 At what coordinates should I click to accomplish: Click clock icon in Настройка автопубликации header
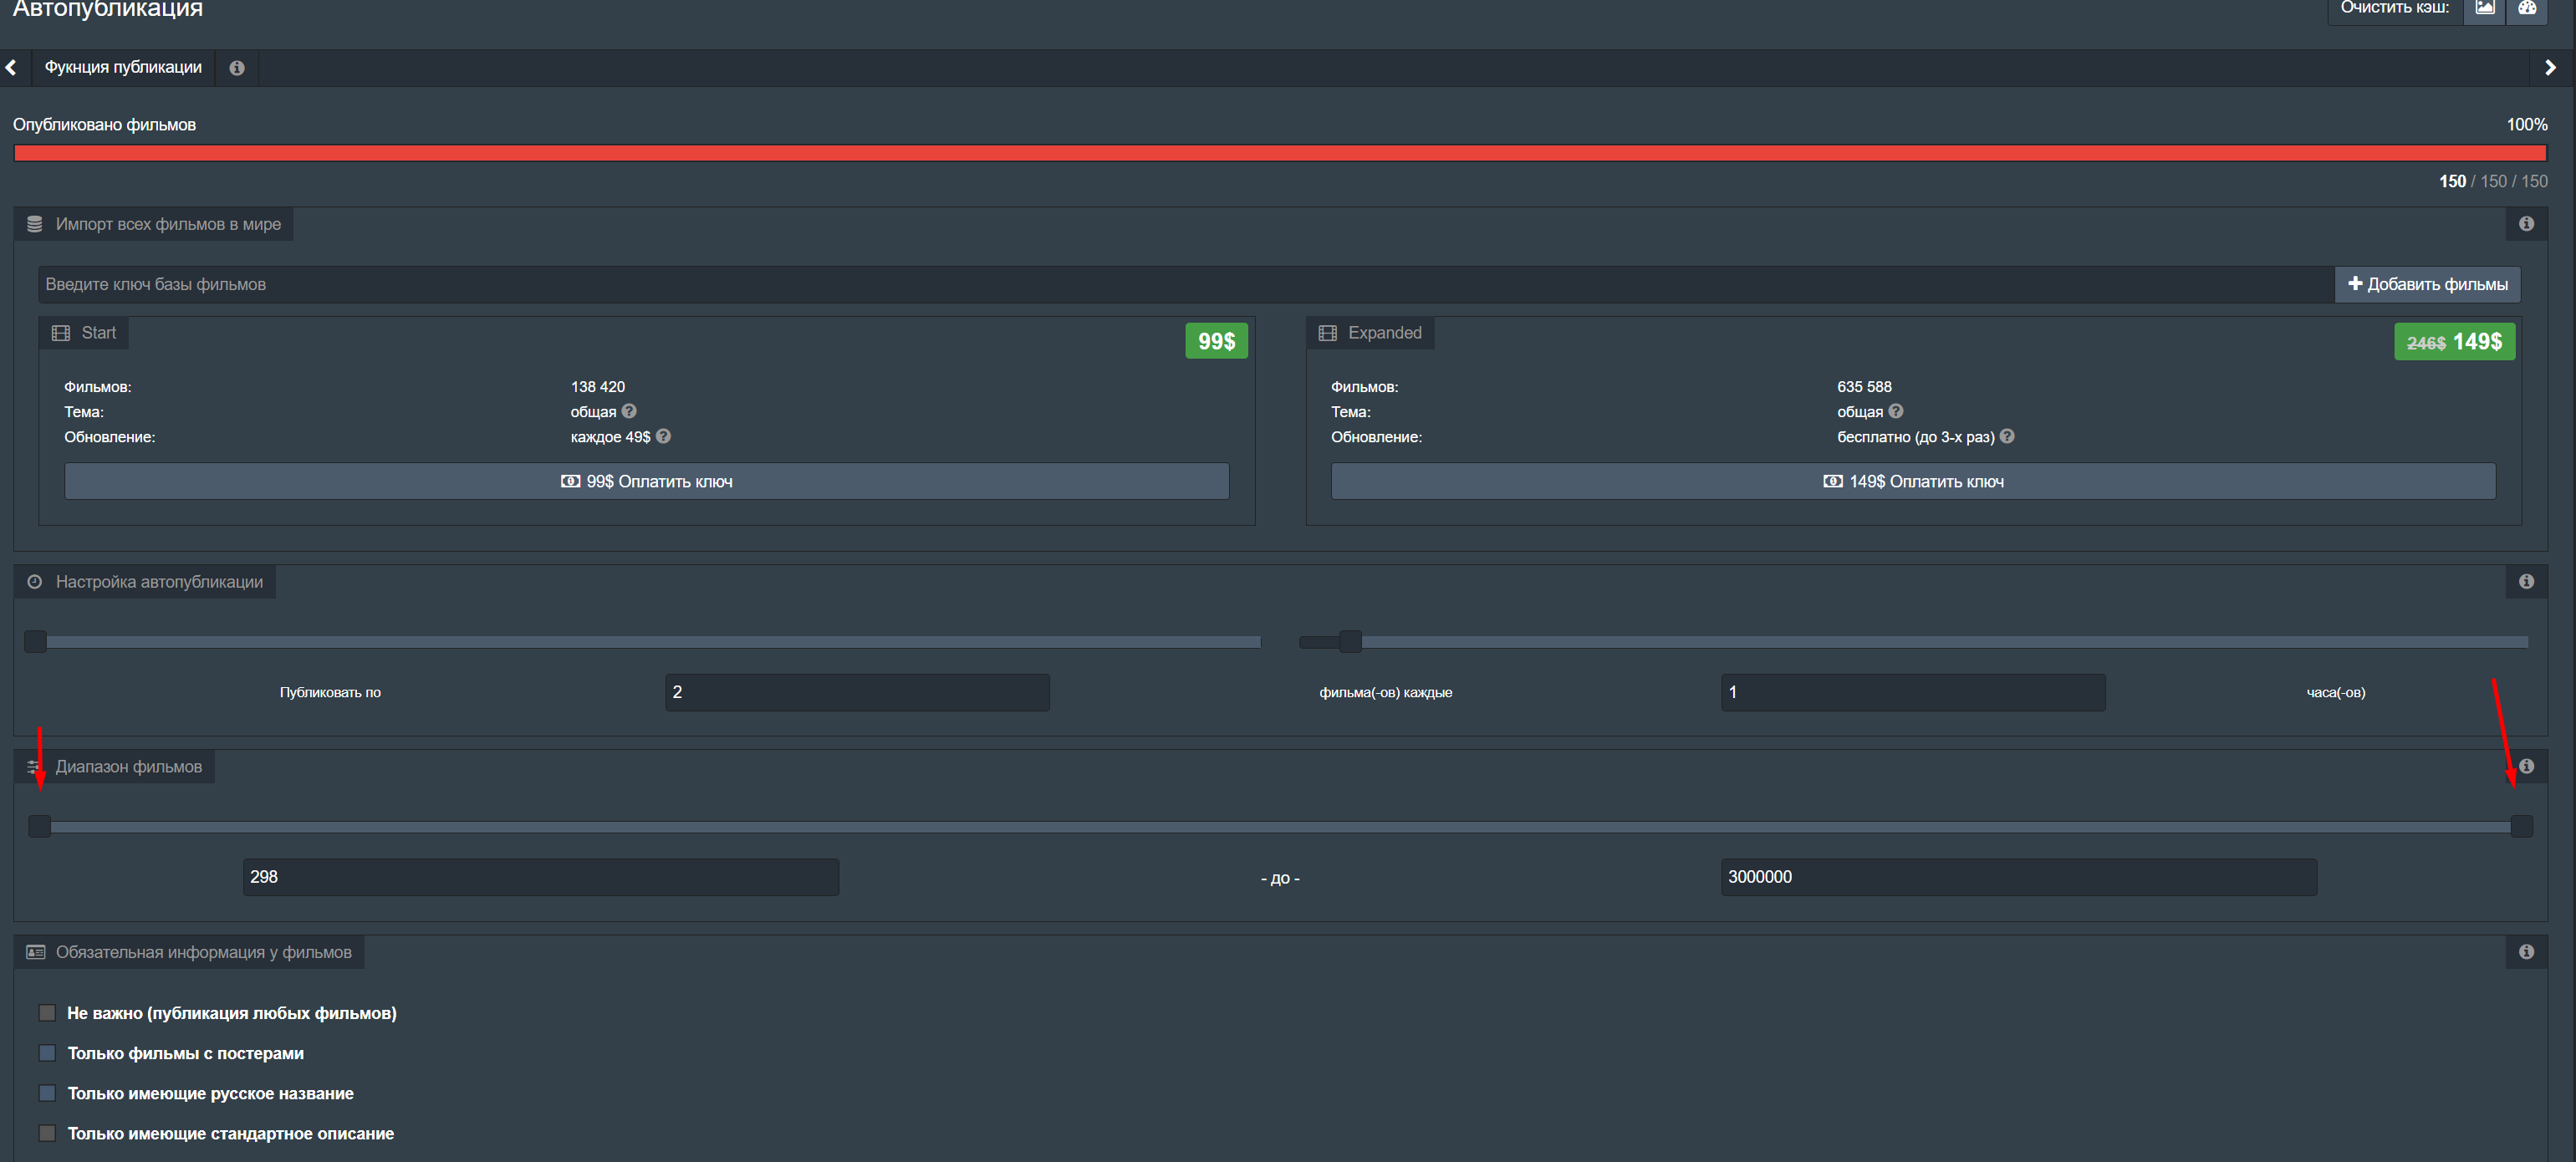point(35,582)
